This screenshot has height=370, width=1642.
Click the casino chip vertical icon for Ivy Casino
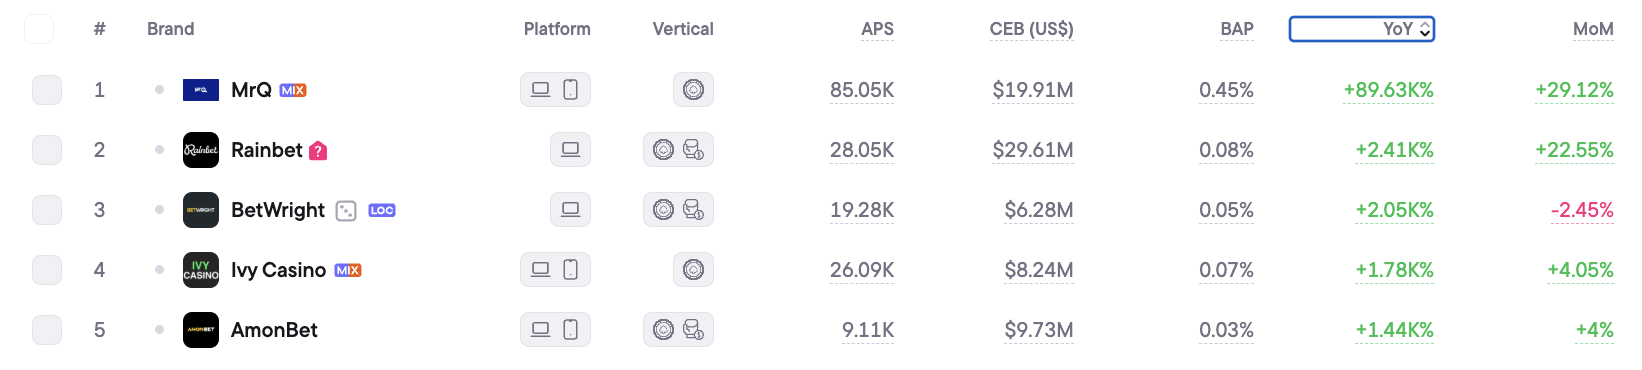tap(693, 270)
